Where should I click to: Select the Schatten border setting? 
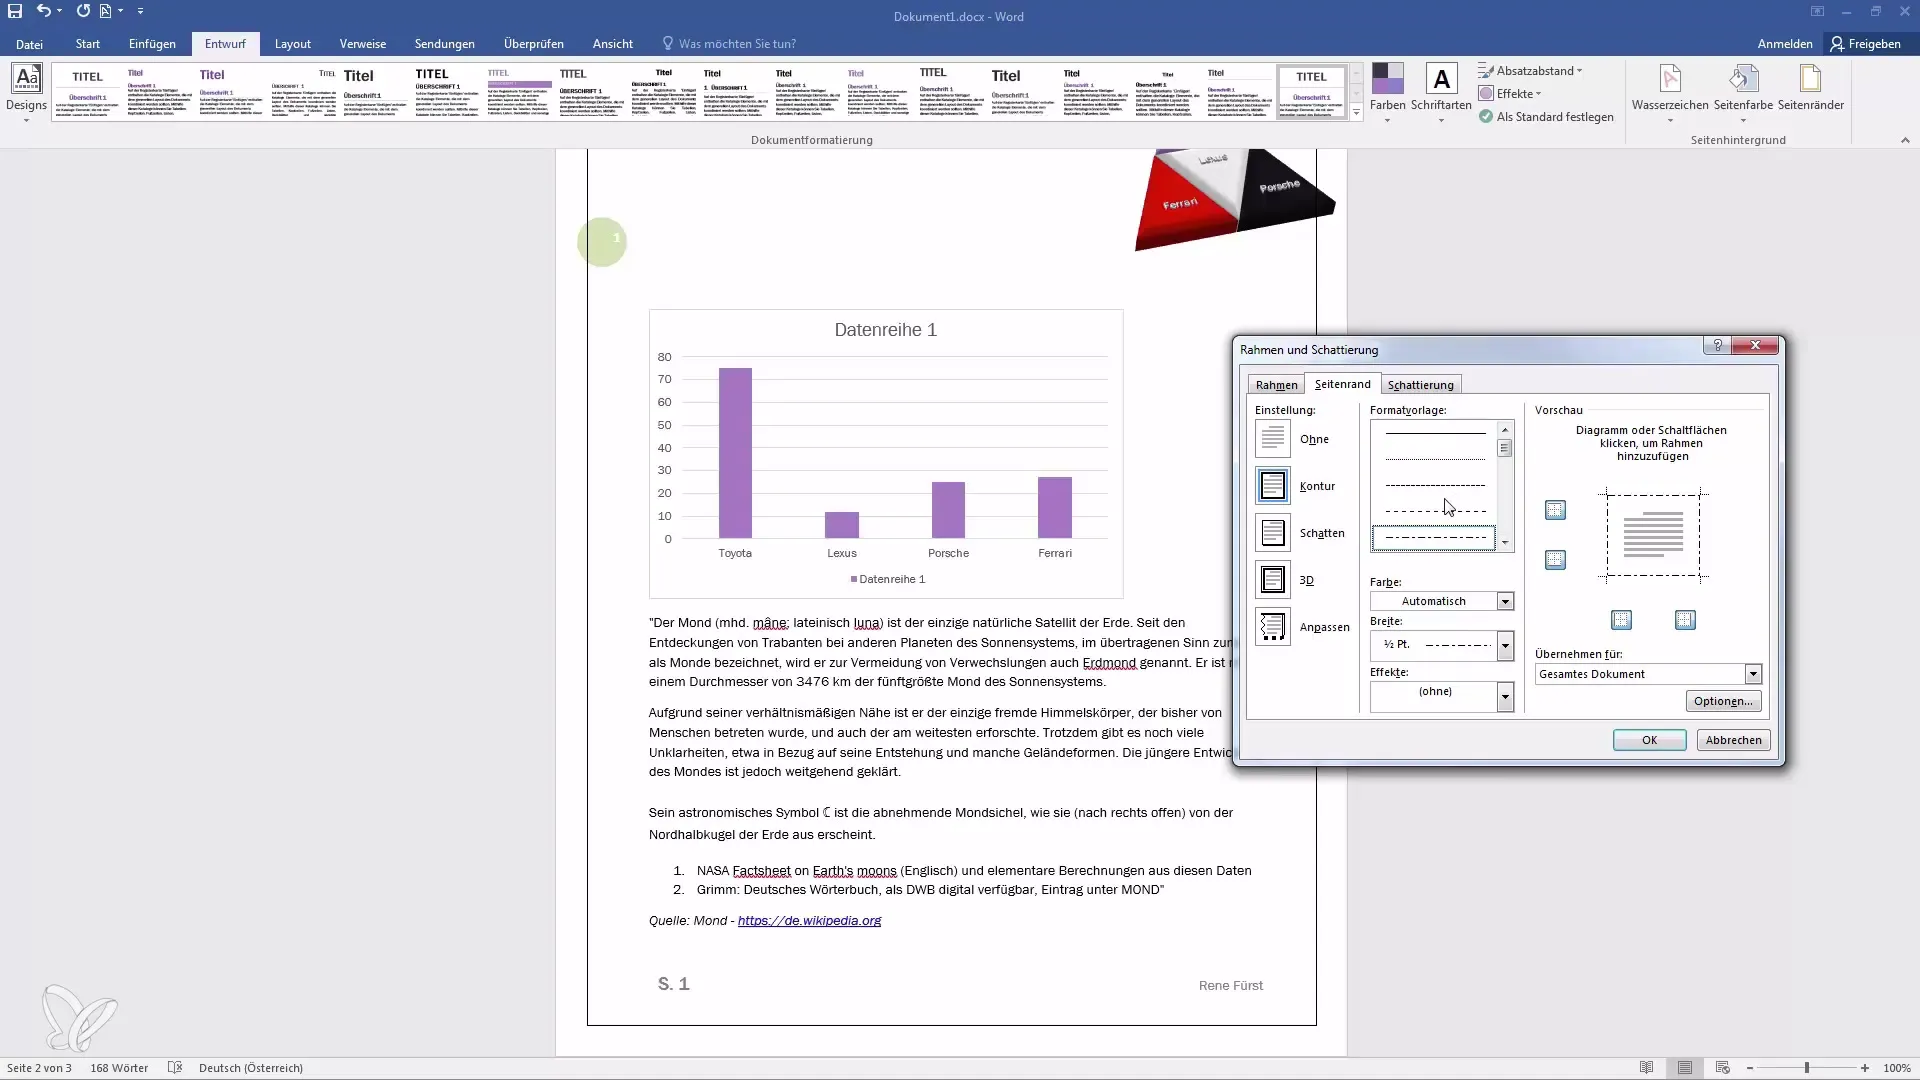[x=1272, y=533]
